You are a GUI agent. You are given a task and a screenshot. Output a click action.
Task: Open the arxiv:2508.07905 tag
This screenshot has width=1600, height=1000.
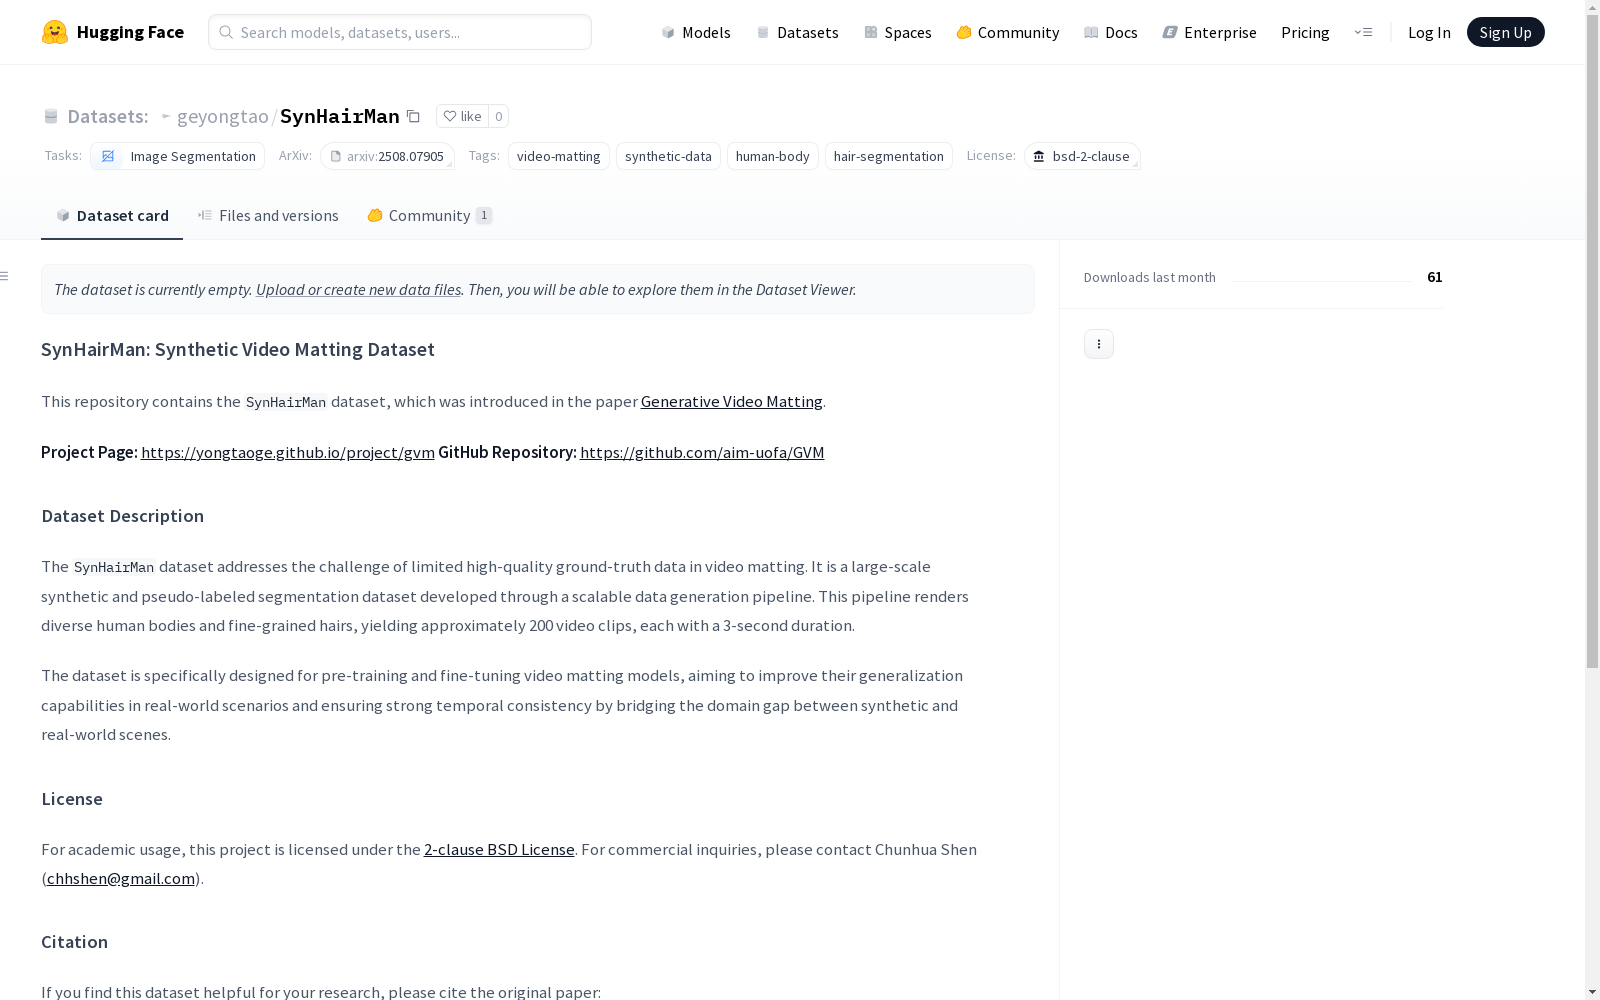pos(387,156)
